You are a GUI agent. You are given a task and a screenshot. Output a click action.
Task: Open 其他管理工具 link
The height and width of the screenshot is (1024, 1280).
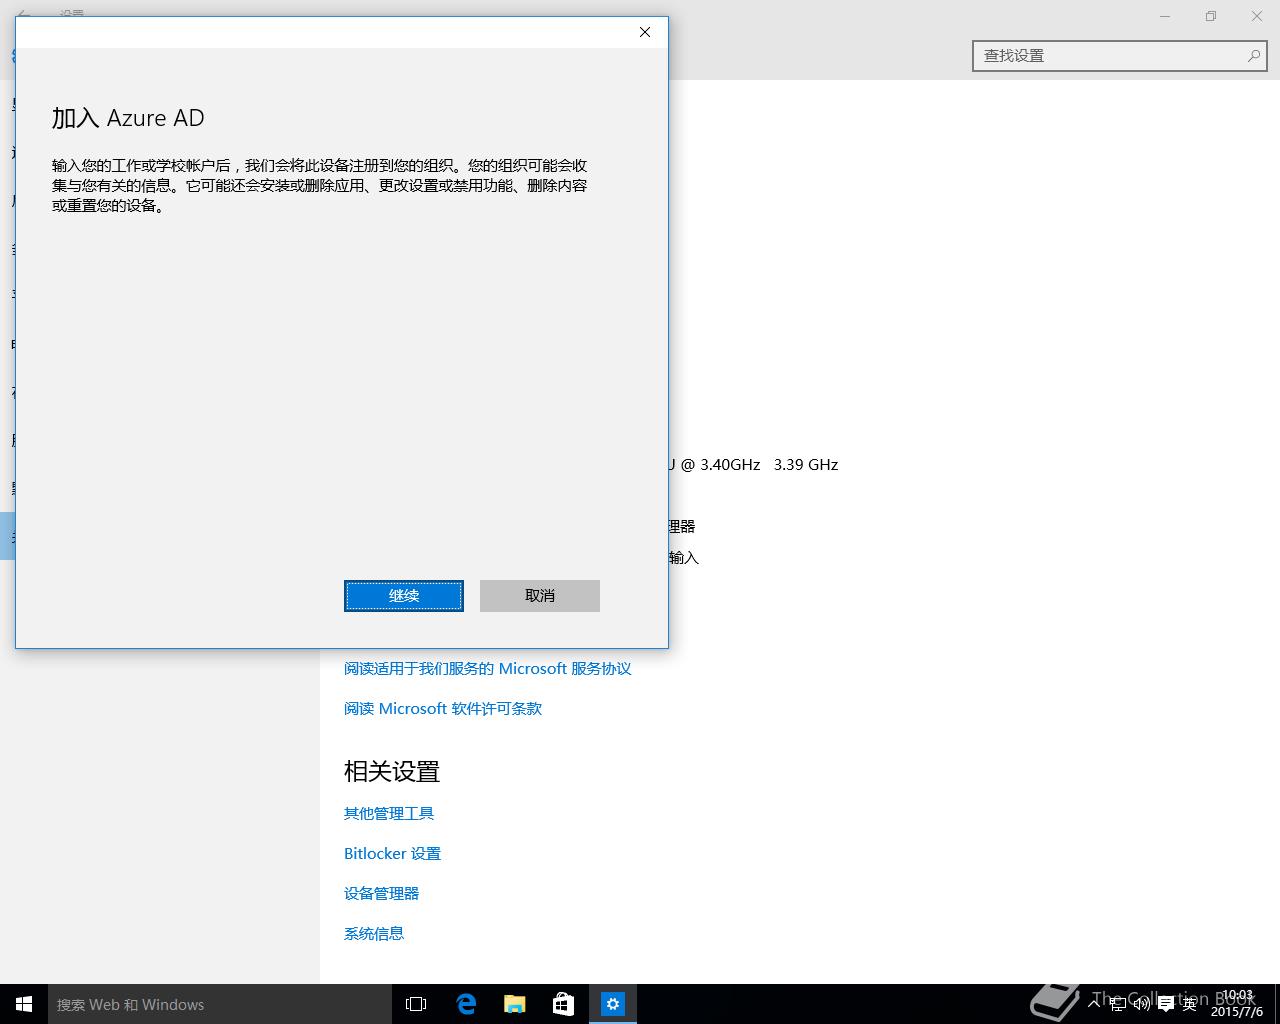(389, 813)
